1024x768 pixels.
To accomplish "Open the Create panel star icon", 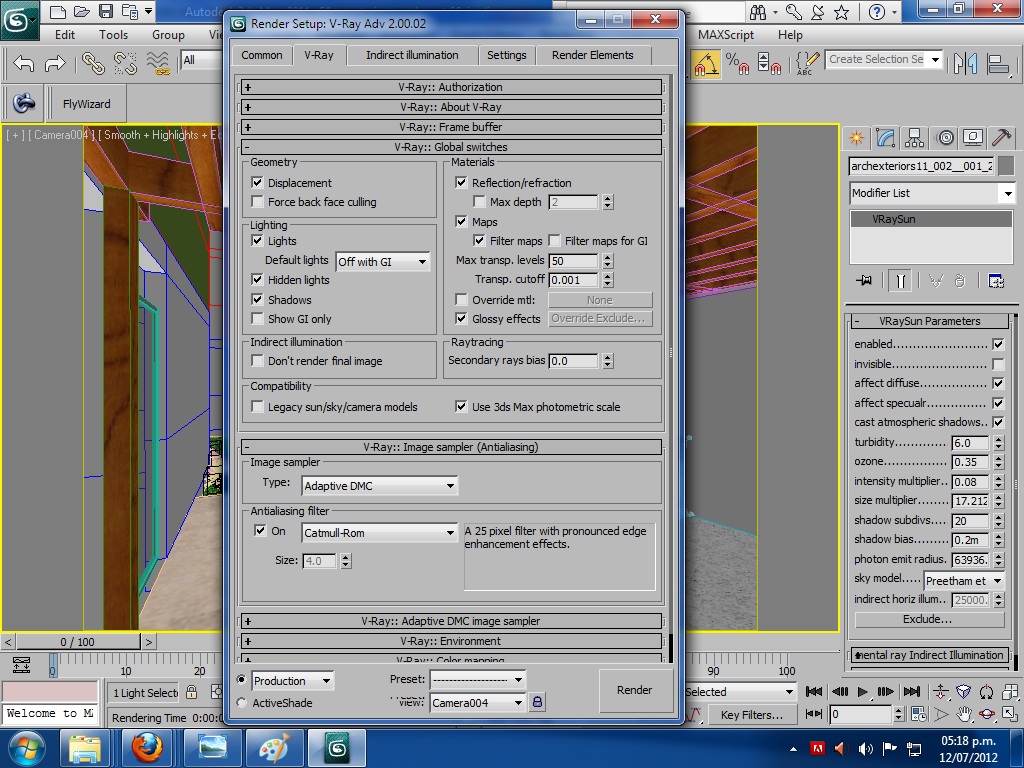I will pos(856,138).
